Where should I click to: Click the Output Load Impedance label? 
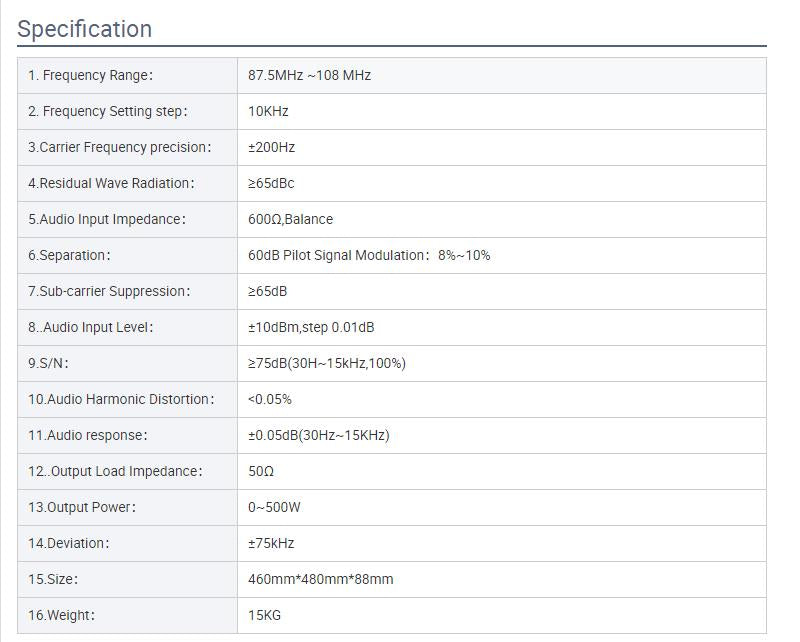pos(115,471)
